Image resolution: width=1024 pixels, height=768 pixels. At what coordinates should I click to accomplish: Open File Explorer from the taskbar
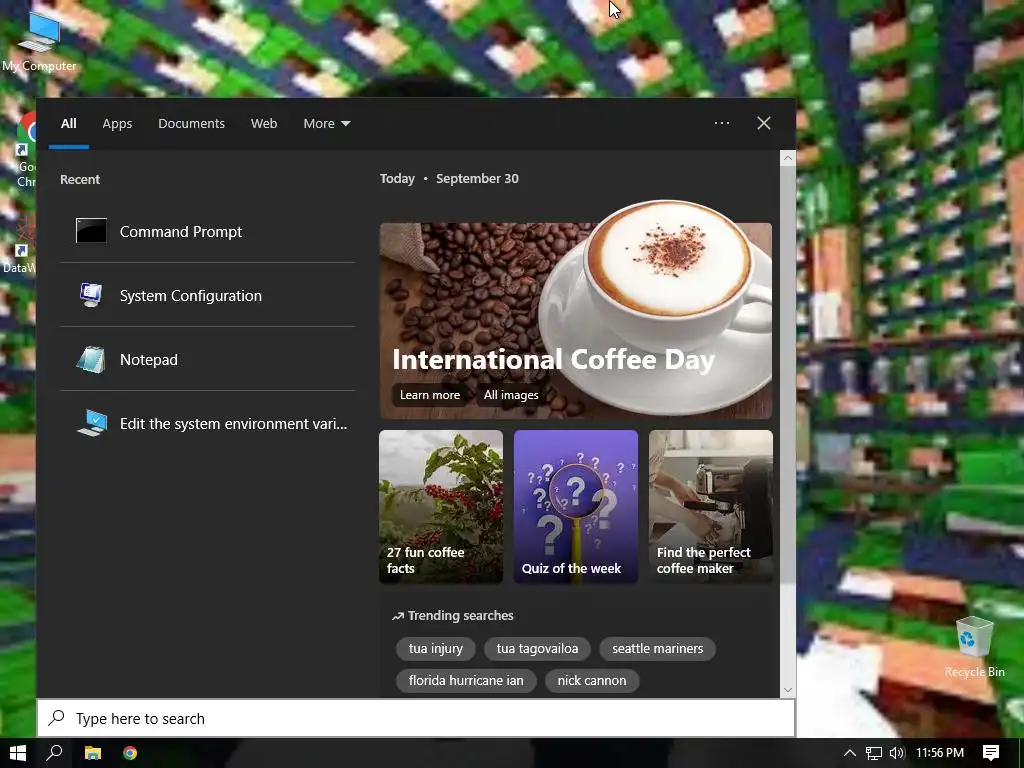93,753
